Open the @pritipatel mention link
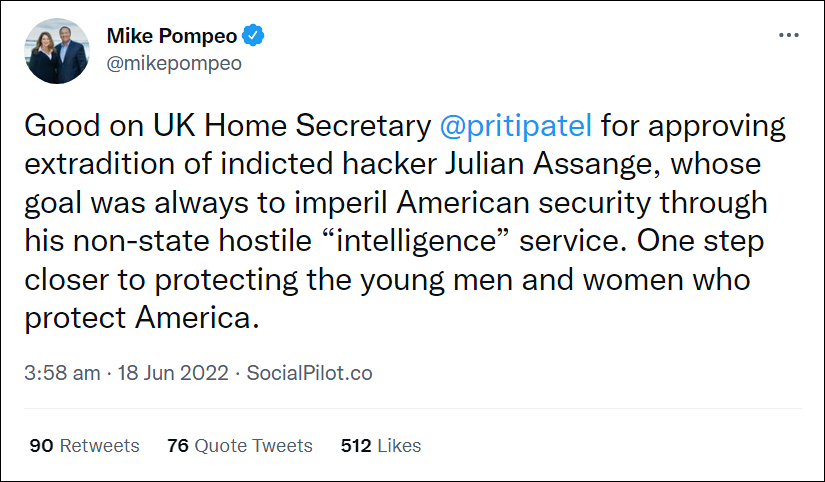 (x=516, y=126)
